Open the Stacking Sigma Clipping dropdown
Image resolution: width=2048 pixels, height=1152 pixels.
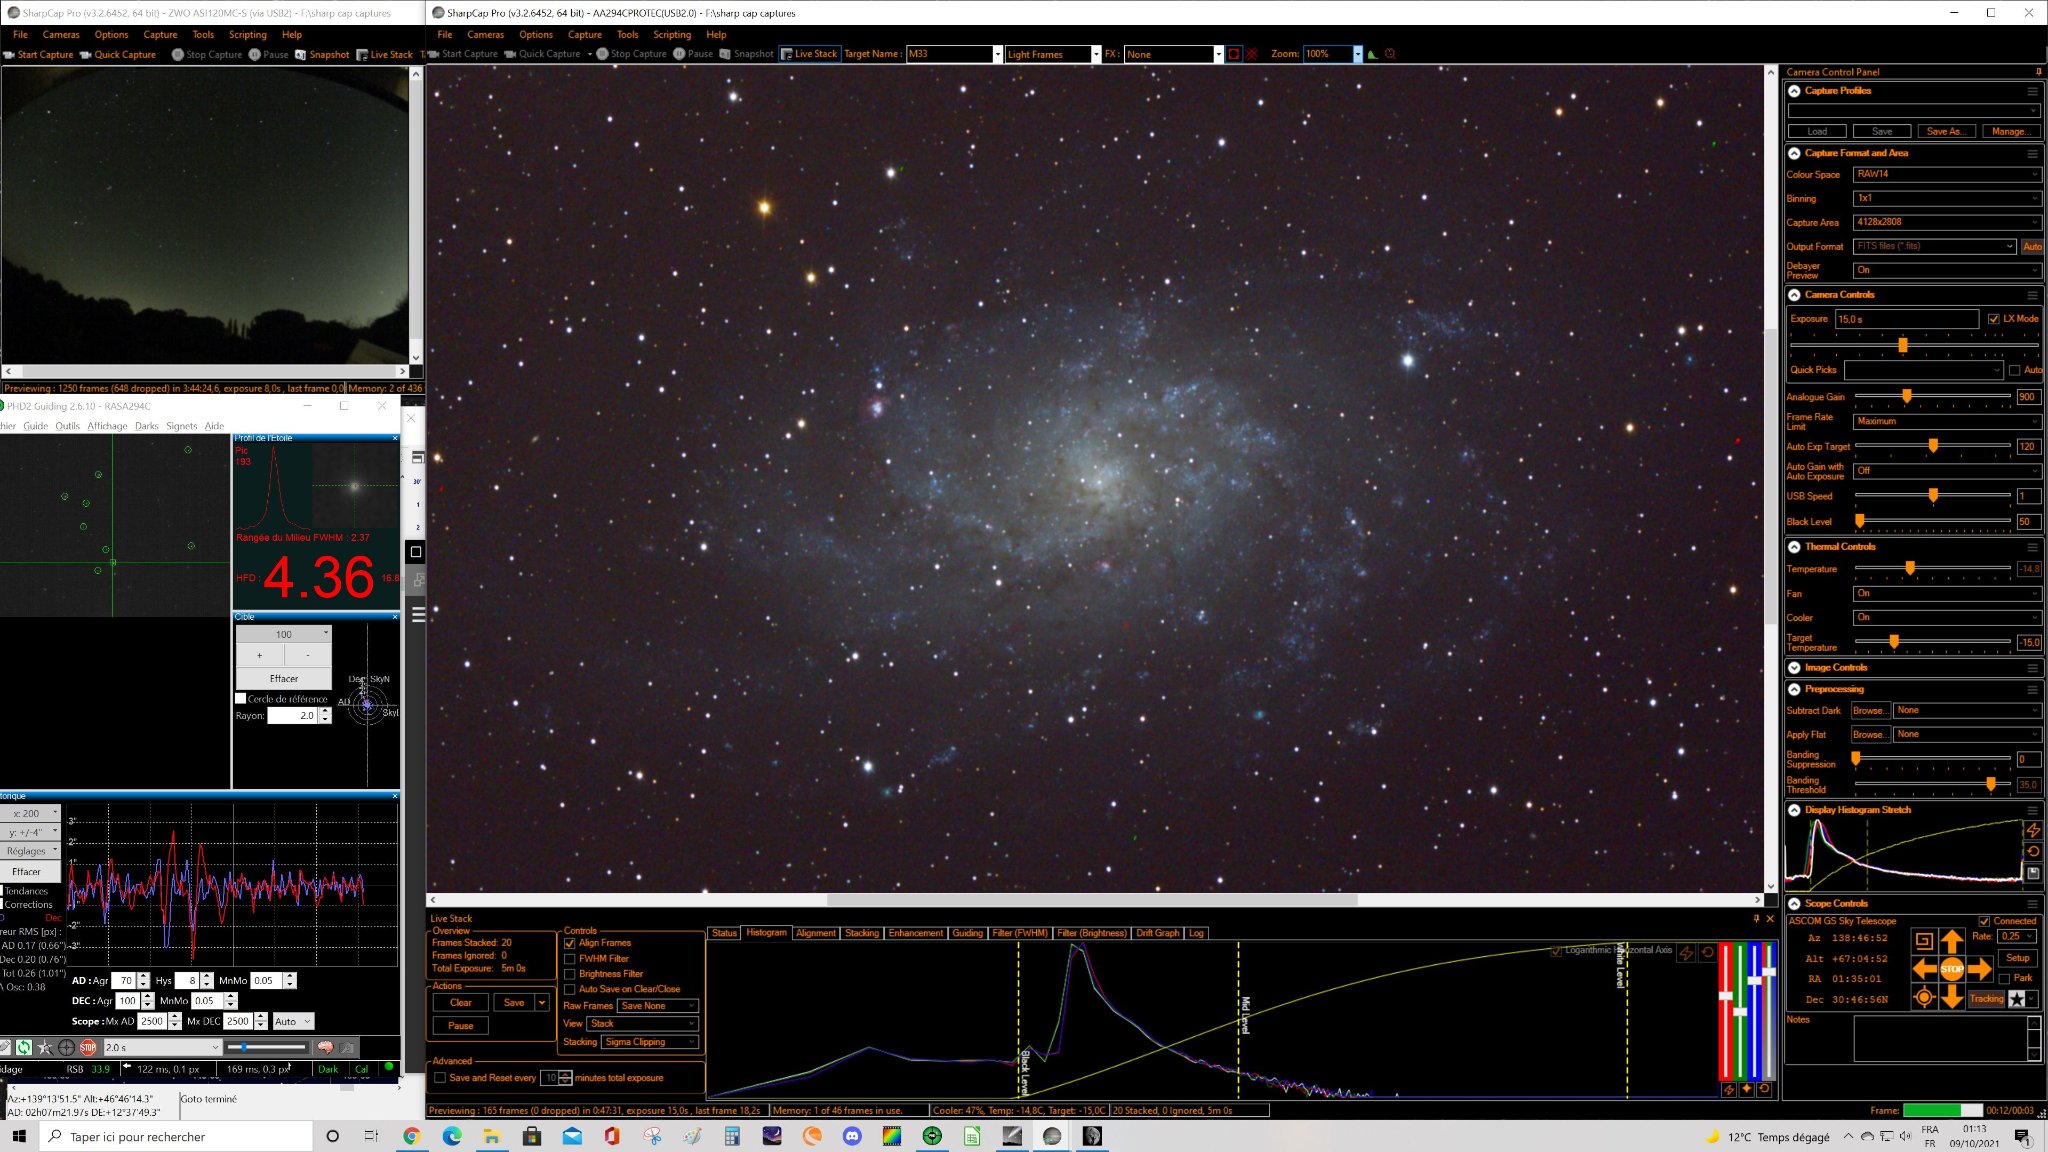coord(650,1042)
